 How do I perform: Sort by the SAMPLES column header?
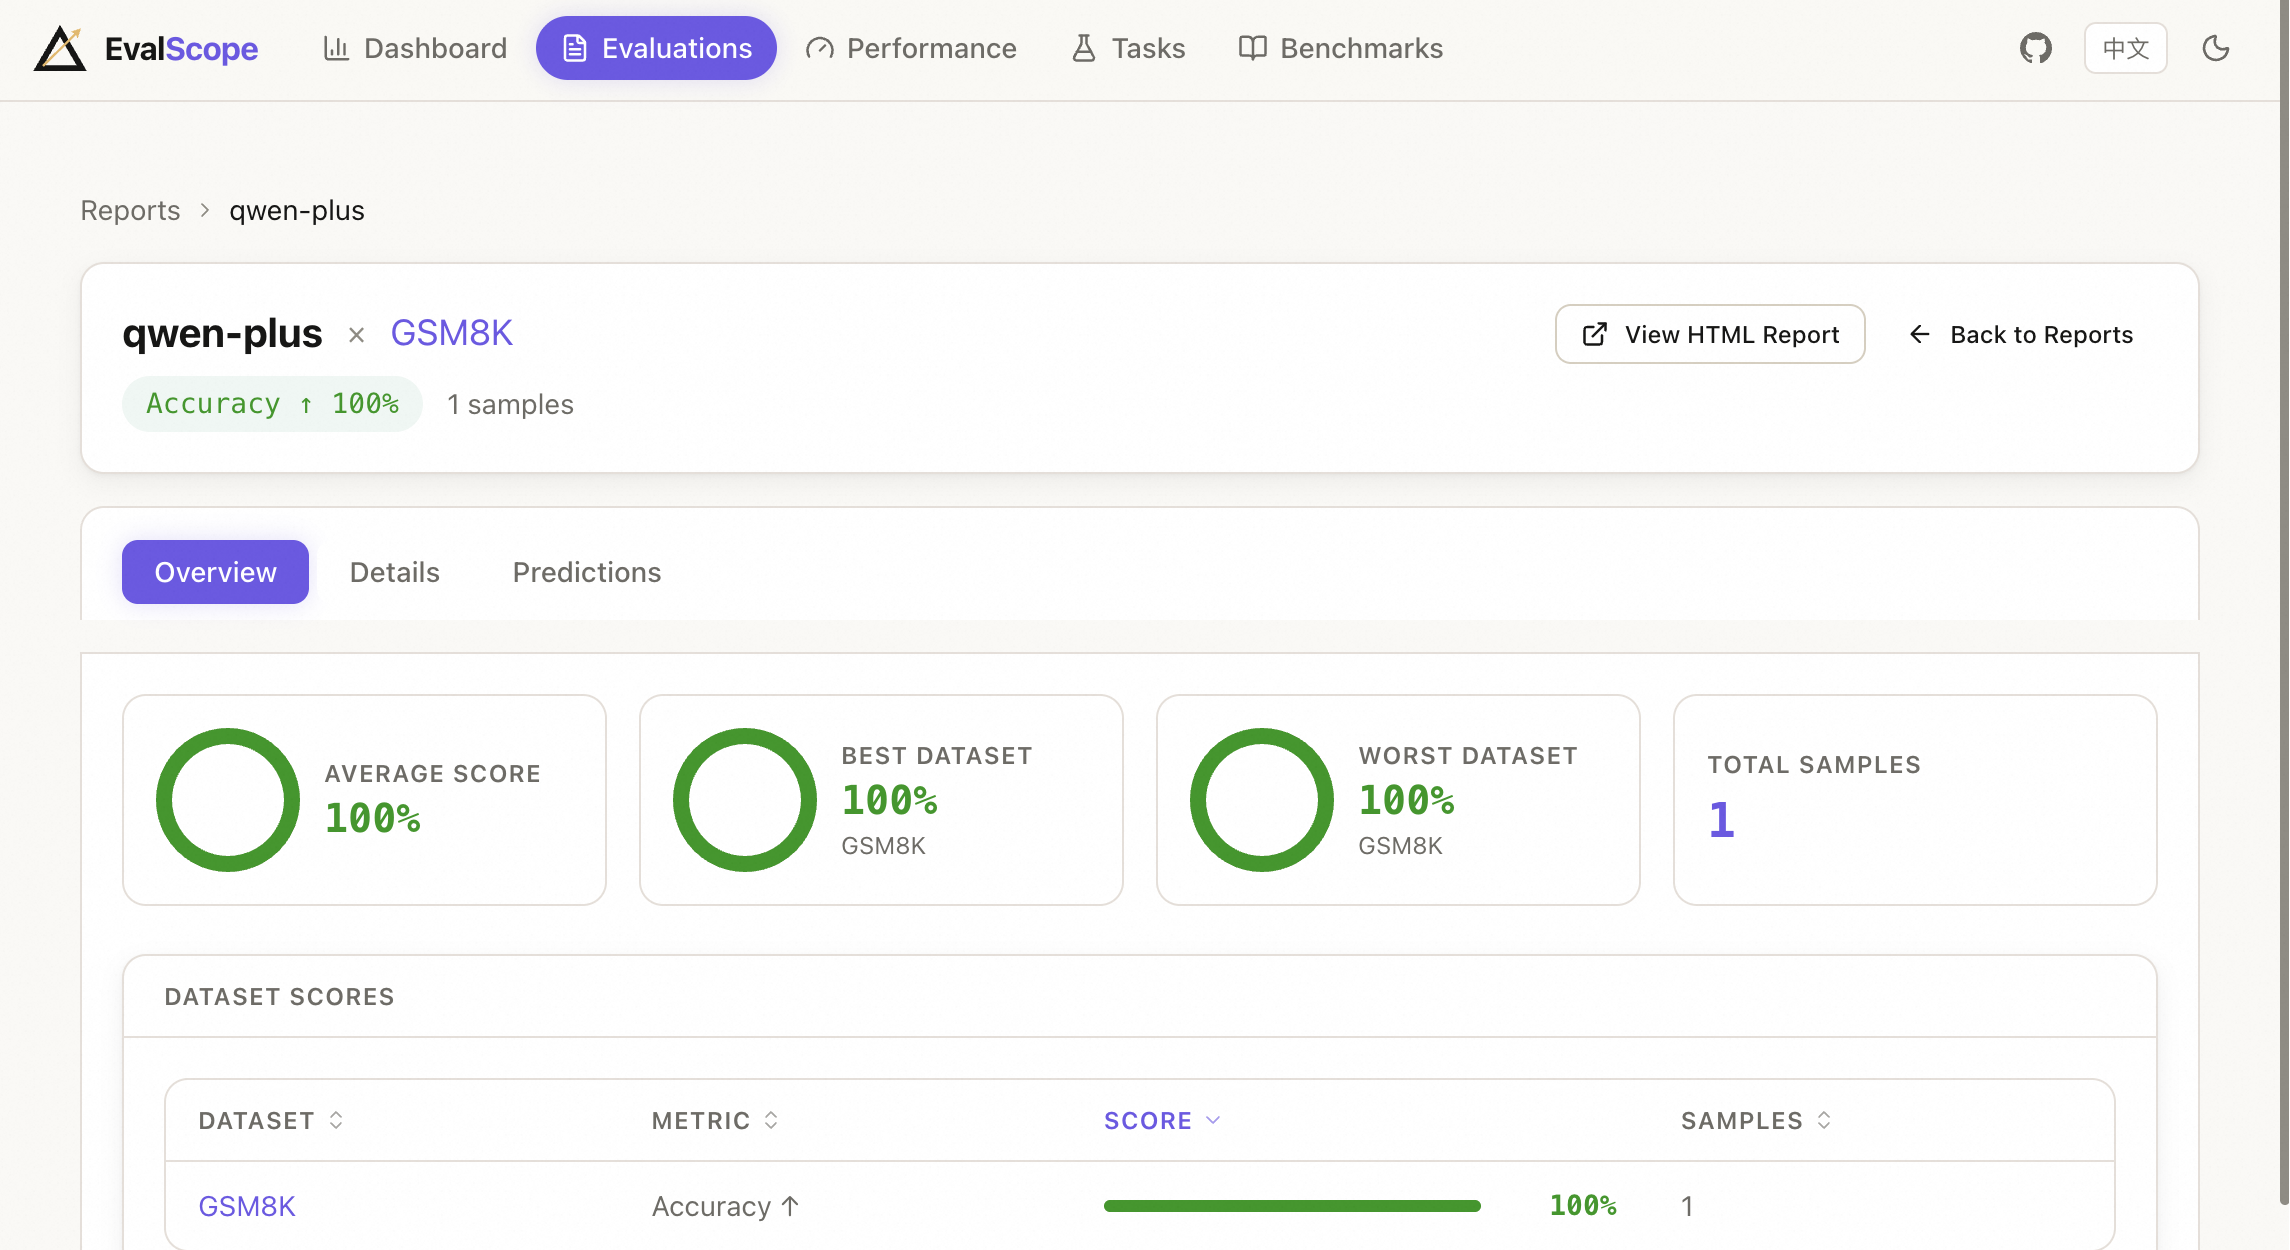[1756, 1121]
